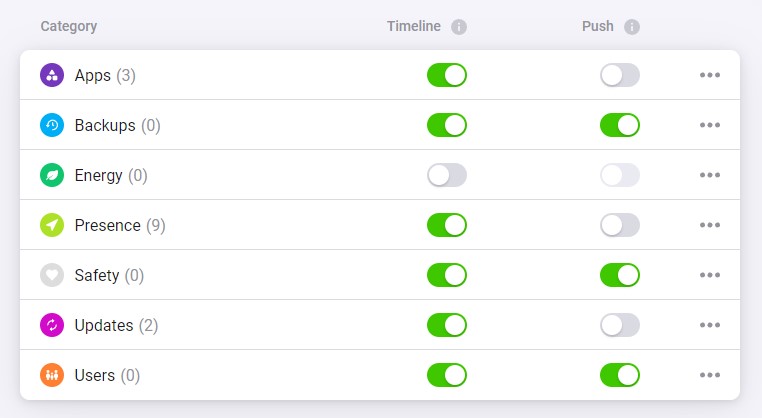Turn on Push toggle for Updates
Viewport: 762px width, 418px height.
[620, 325]
